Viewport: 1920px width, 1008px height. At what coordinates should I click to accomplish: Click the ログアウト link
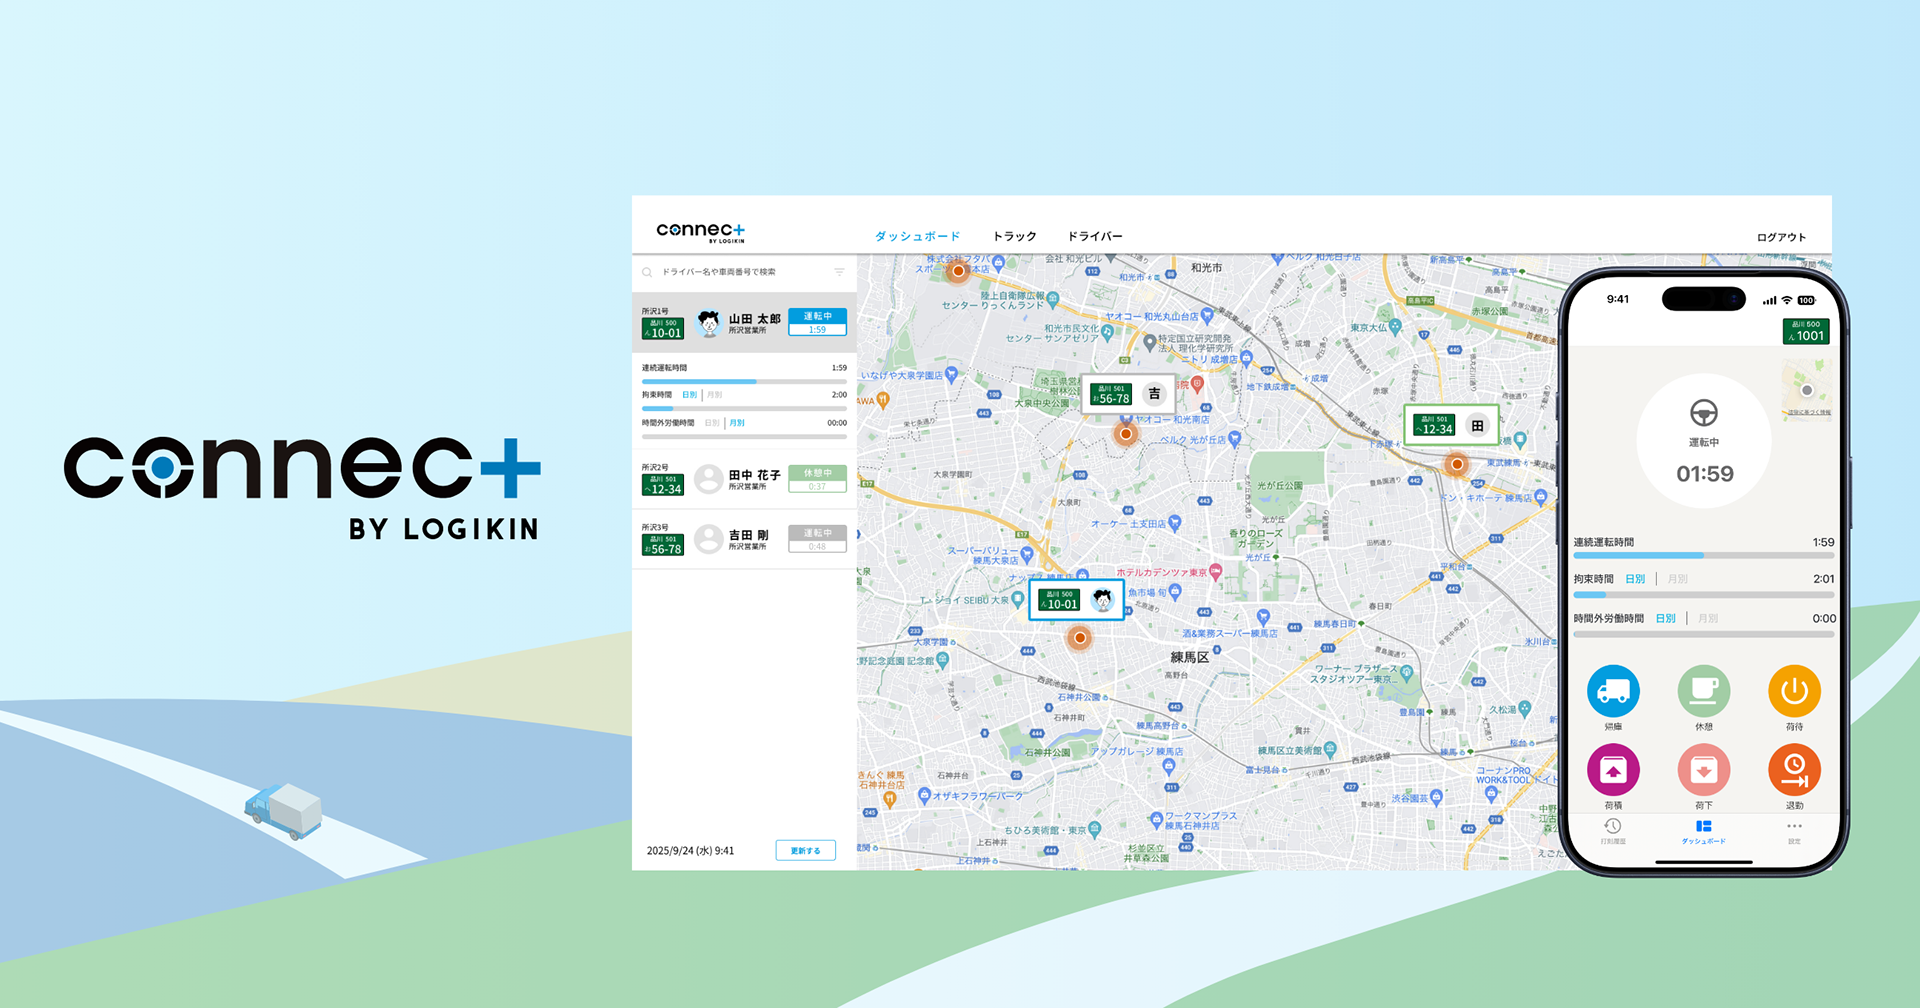tap(1781, 237)
